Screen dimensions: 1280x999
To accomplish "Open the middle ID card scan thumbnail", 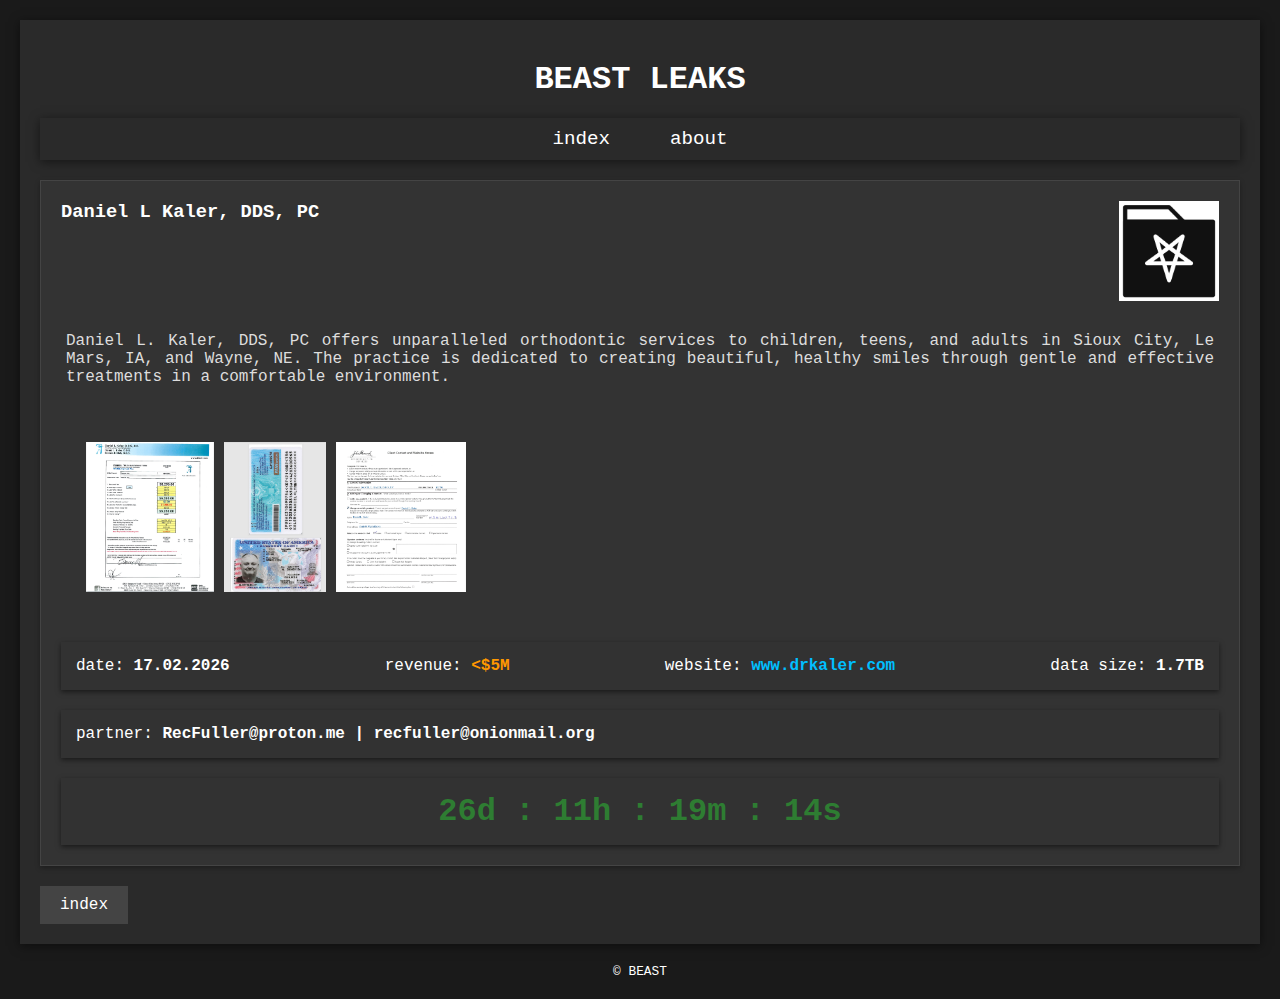I will [x=275, y=517].
